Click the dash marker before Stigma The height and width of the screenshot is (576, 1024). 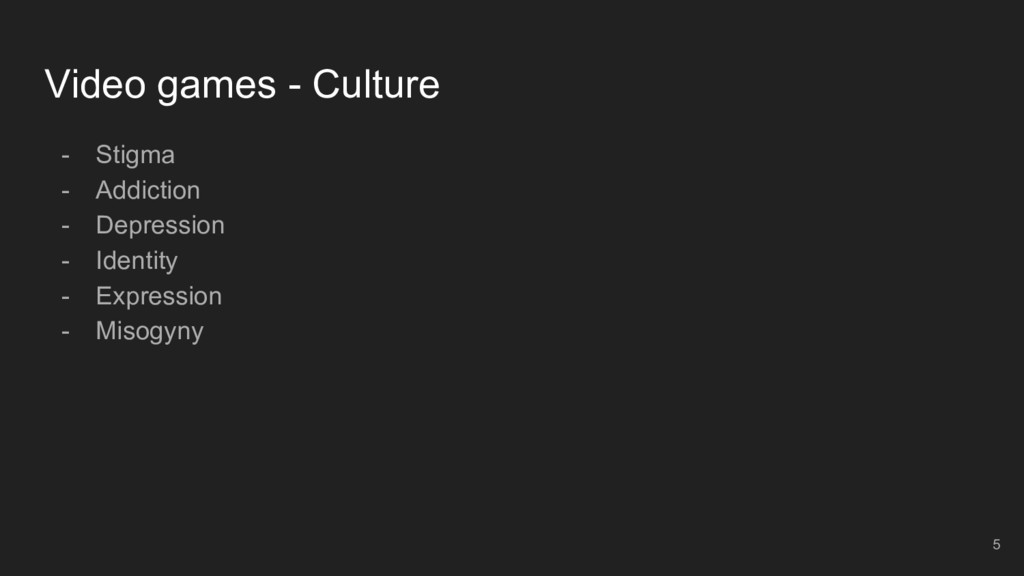tap(65, 157)
